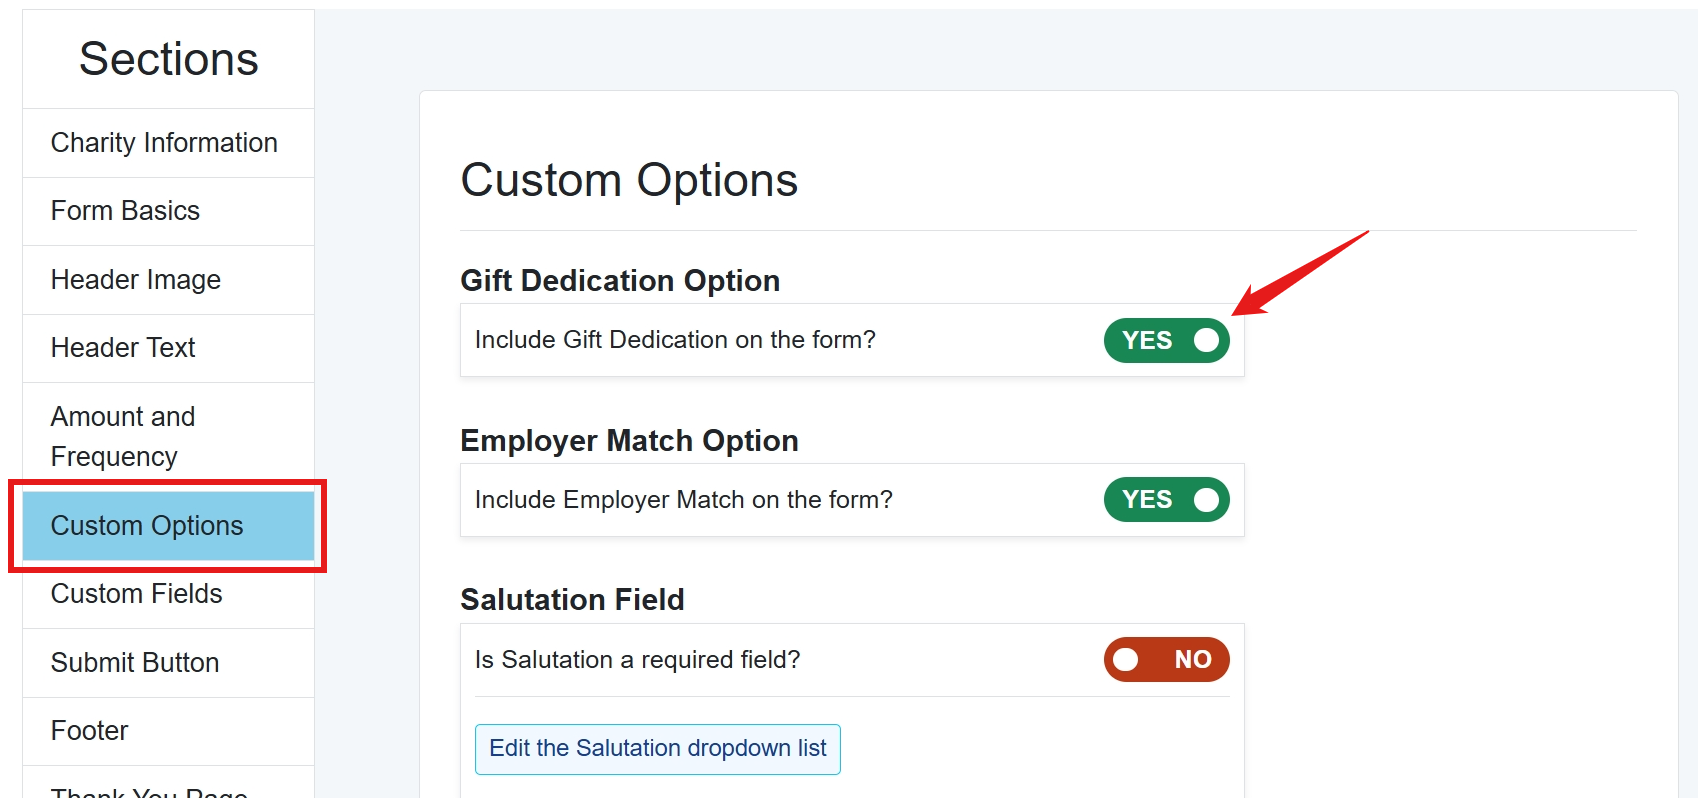1698x798 pixels.
Task: Click the Sections sidebar heading
Action: point(168,59)
